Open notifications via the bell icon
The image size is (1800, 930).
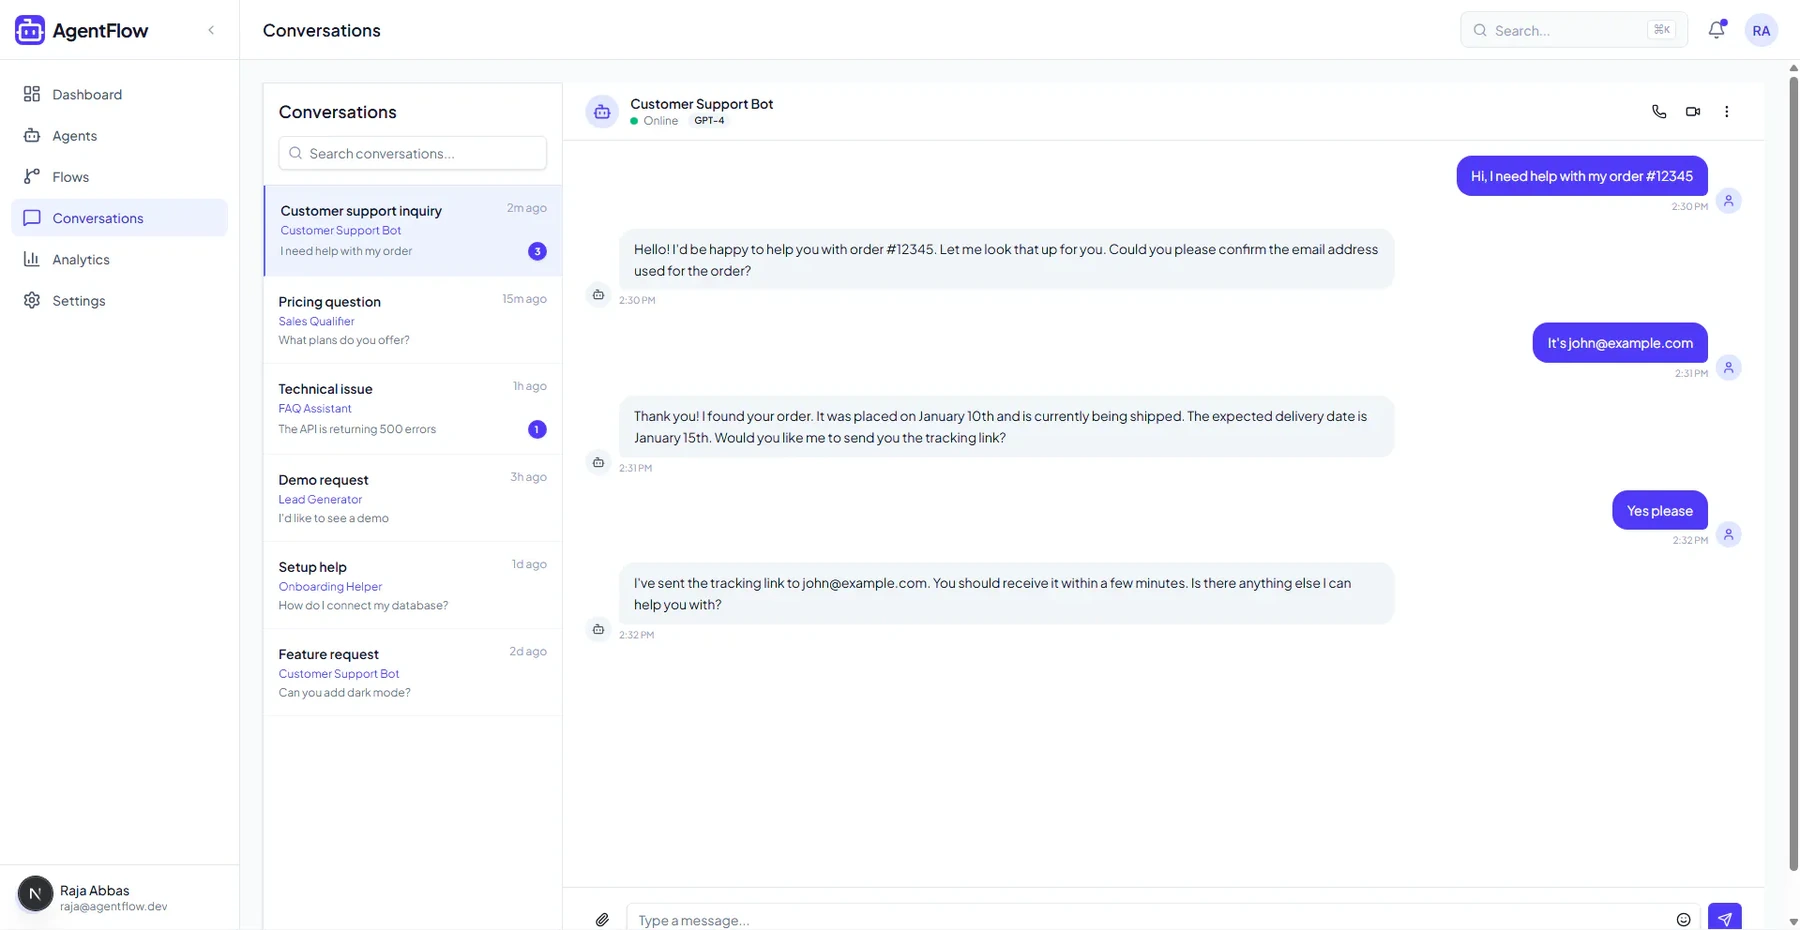click(1717, 30)
